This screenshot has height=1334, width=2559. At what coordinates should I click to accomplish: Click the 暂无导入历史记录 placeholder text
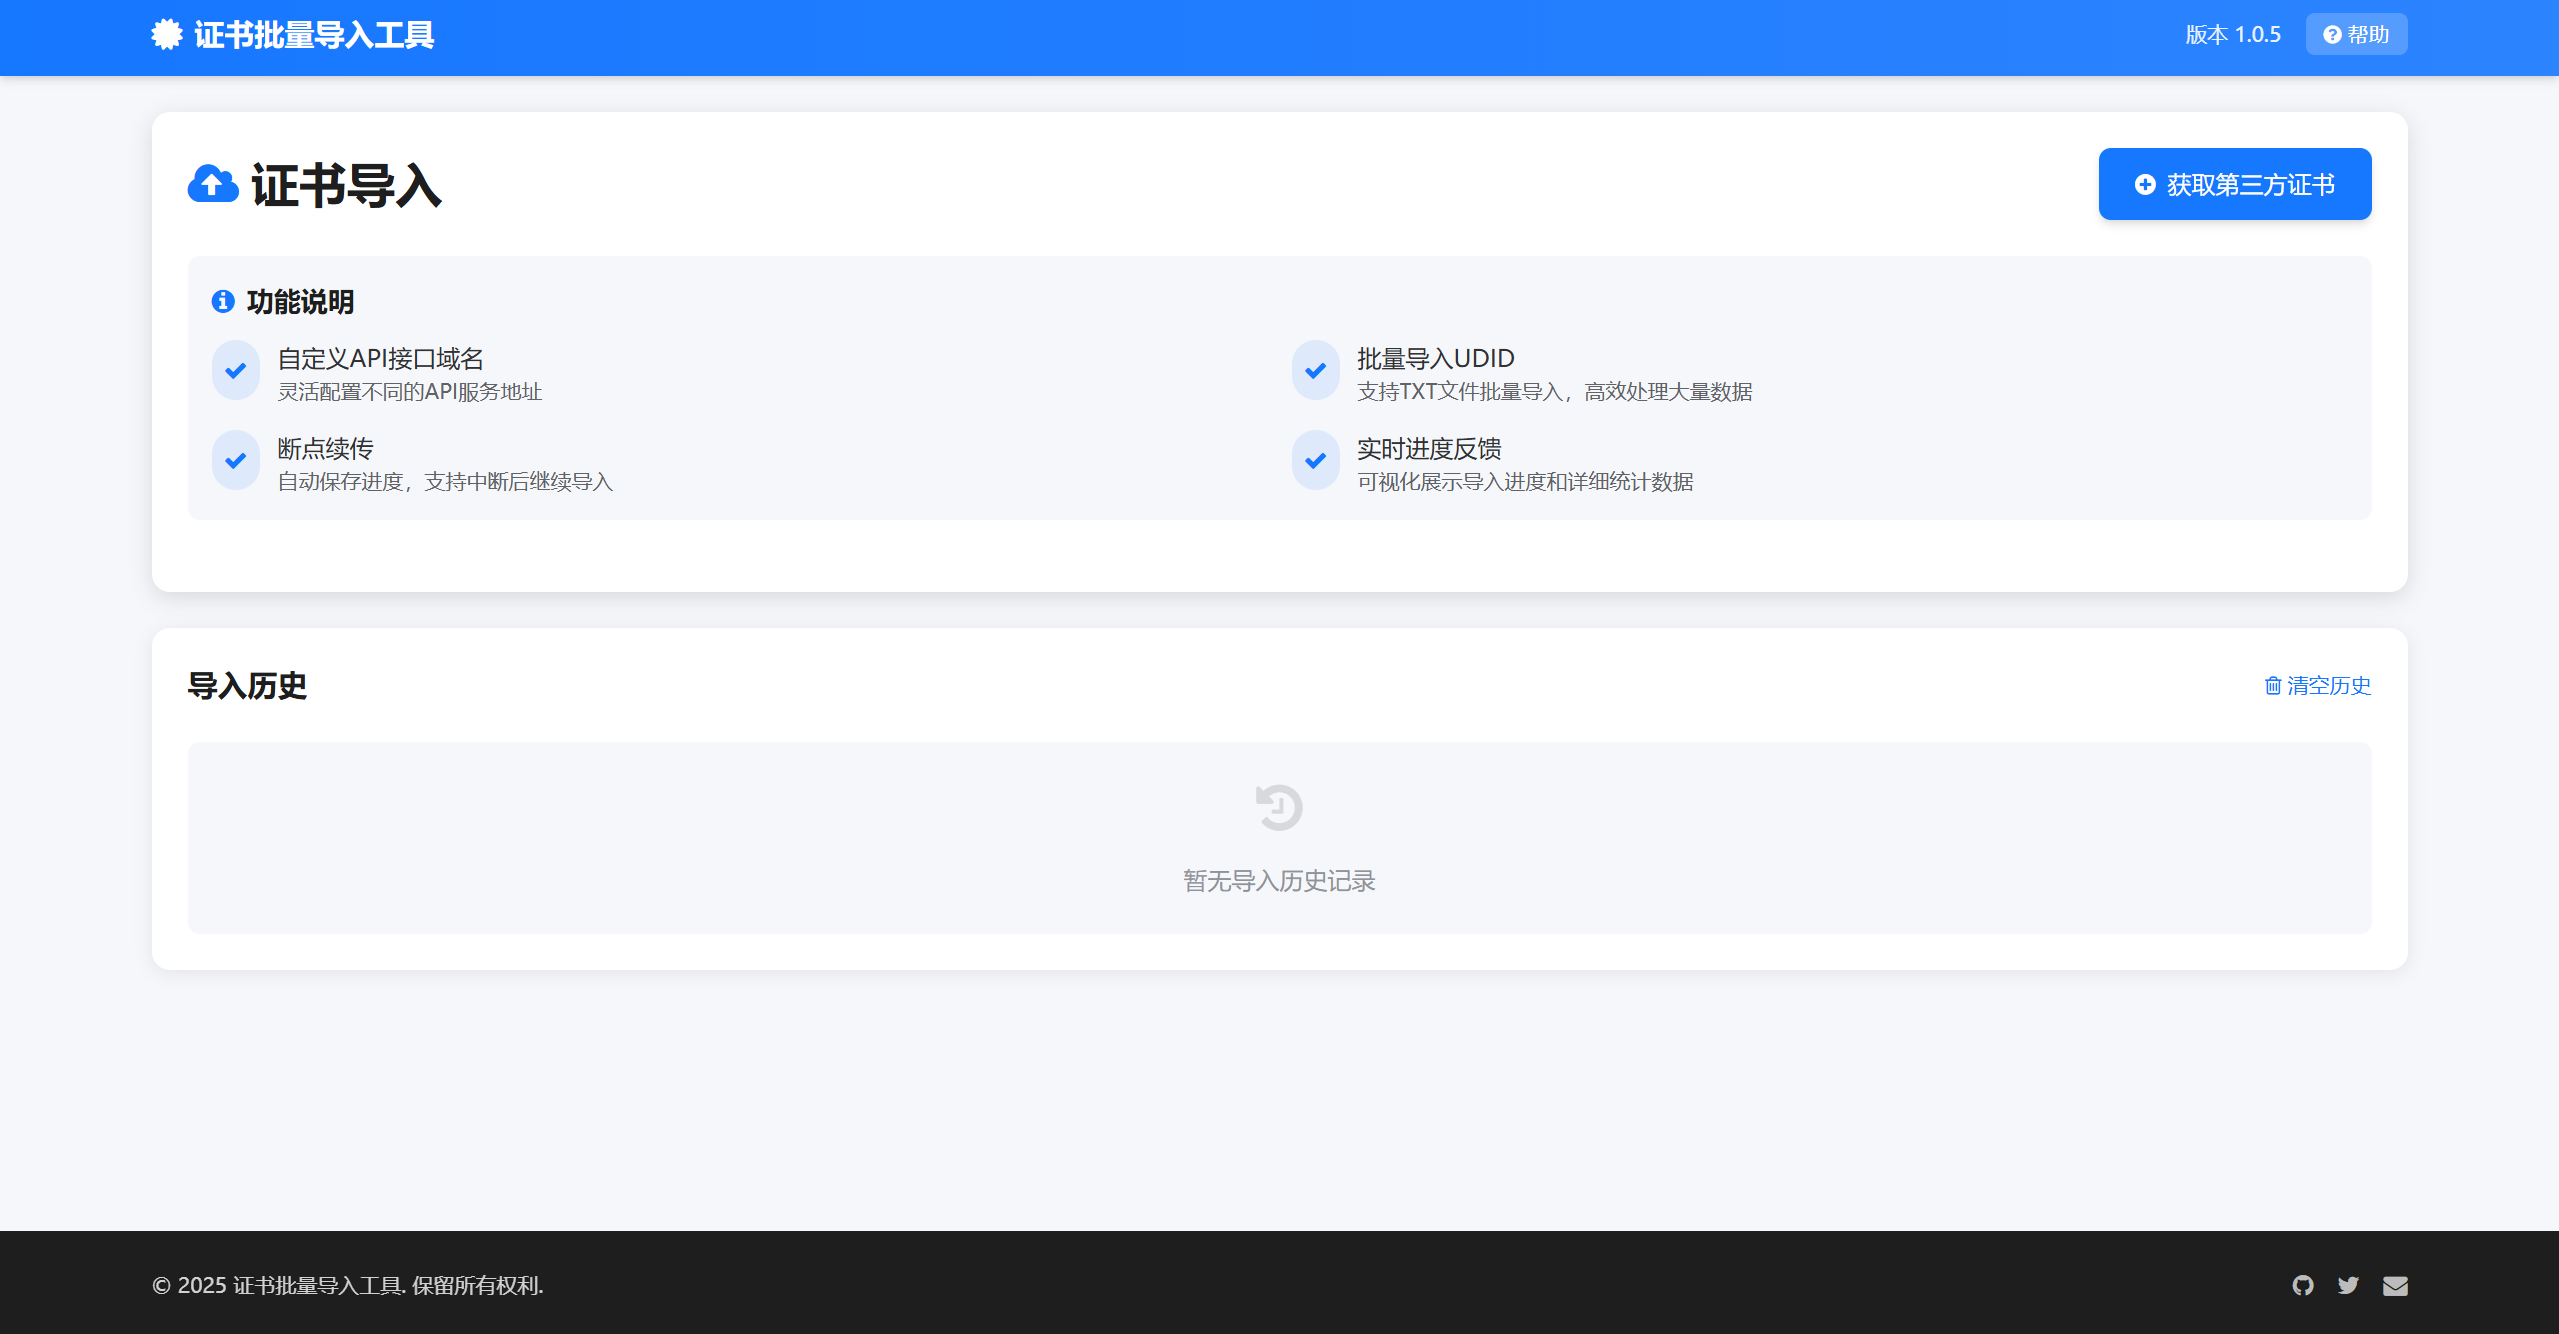point(1279,881)
